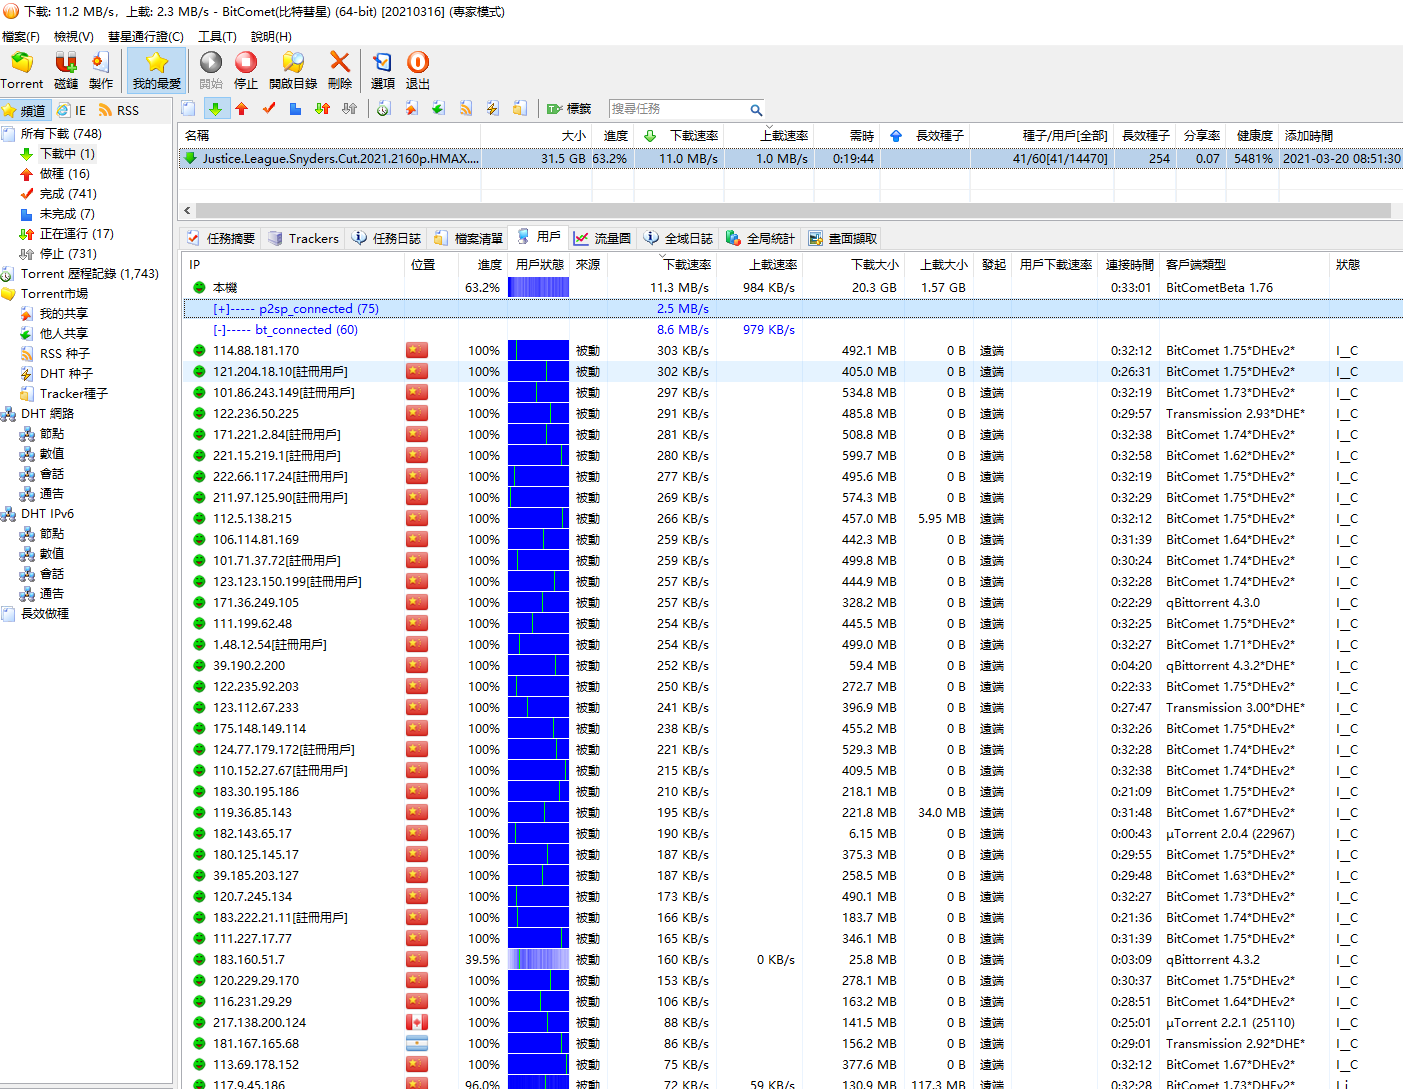This screenshot has height=1089, width=1403.
Task: Click the horizontal scrollbar in task list
Action: [790, 211]
